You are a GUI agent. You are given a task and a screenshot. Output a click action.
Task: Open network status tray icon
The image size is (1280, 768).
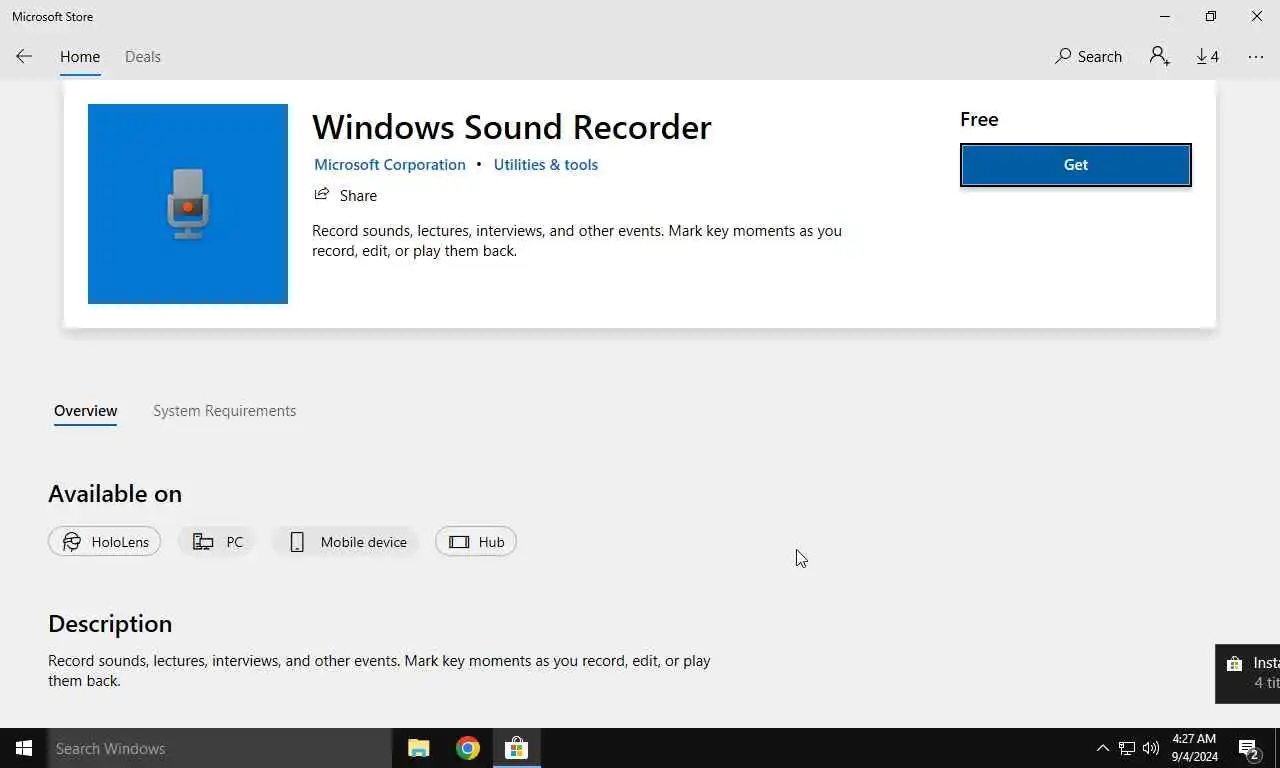[x=1127, y=748]
